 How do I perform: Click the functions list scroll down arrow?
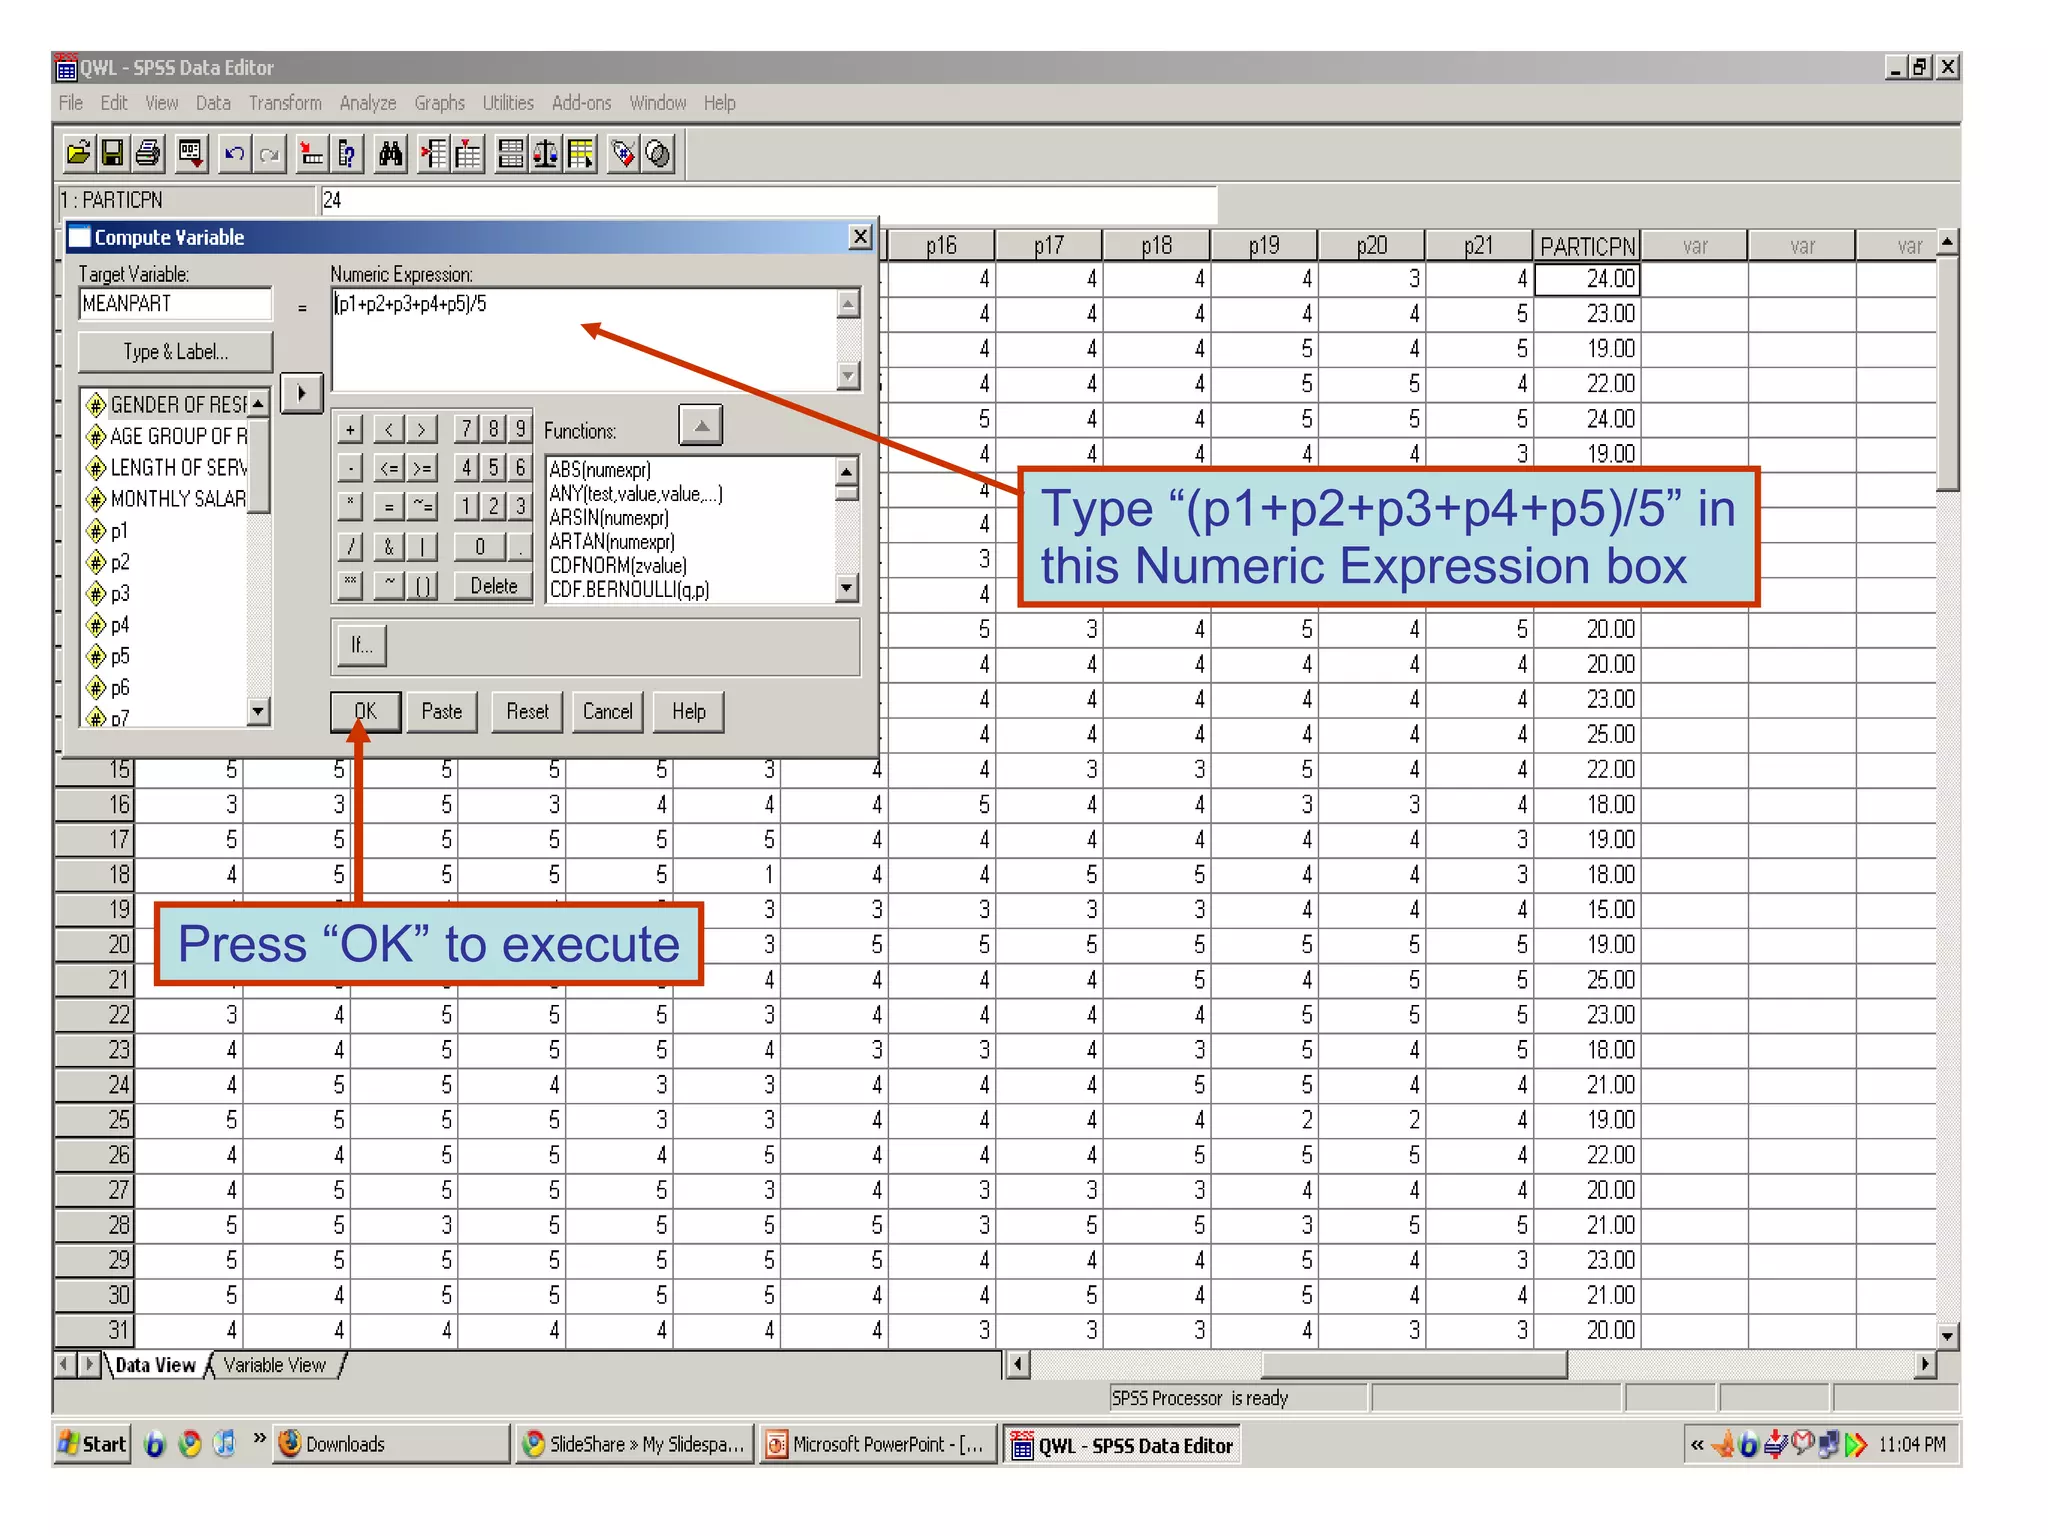[x=847, y=589]
